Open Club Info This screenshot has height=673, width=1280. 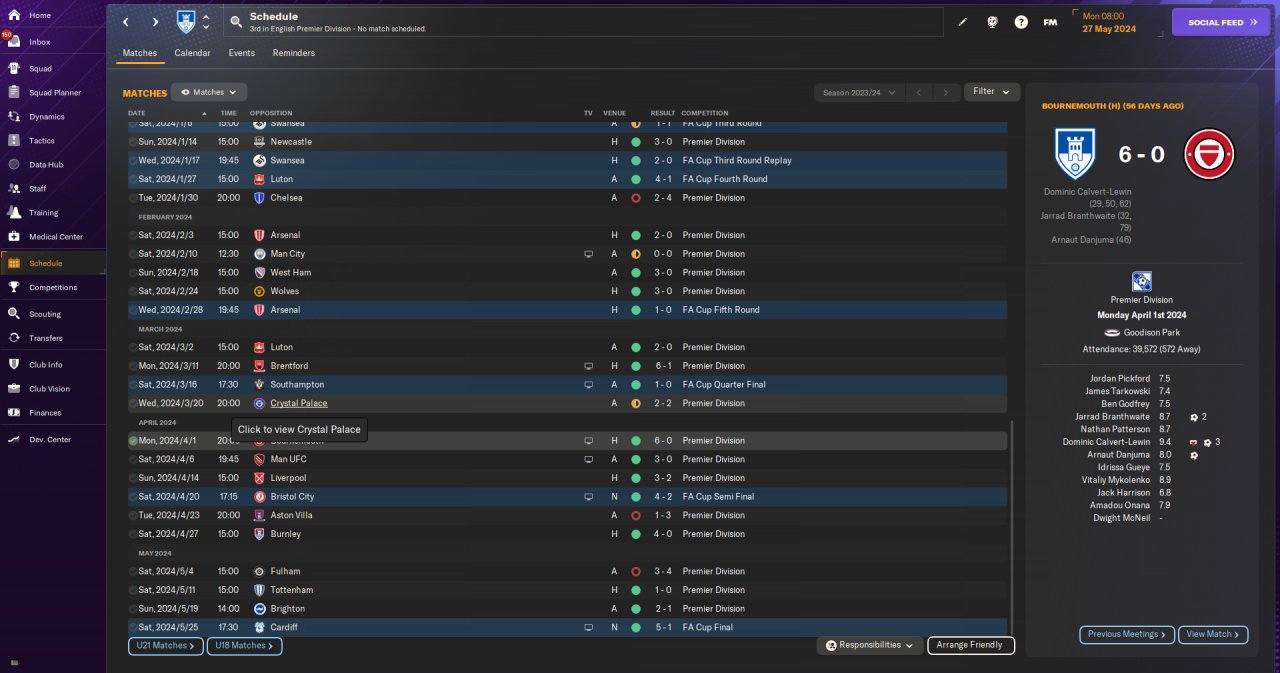[45, 364]
